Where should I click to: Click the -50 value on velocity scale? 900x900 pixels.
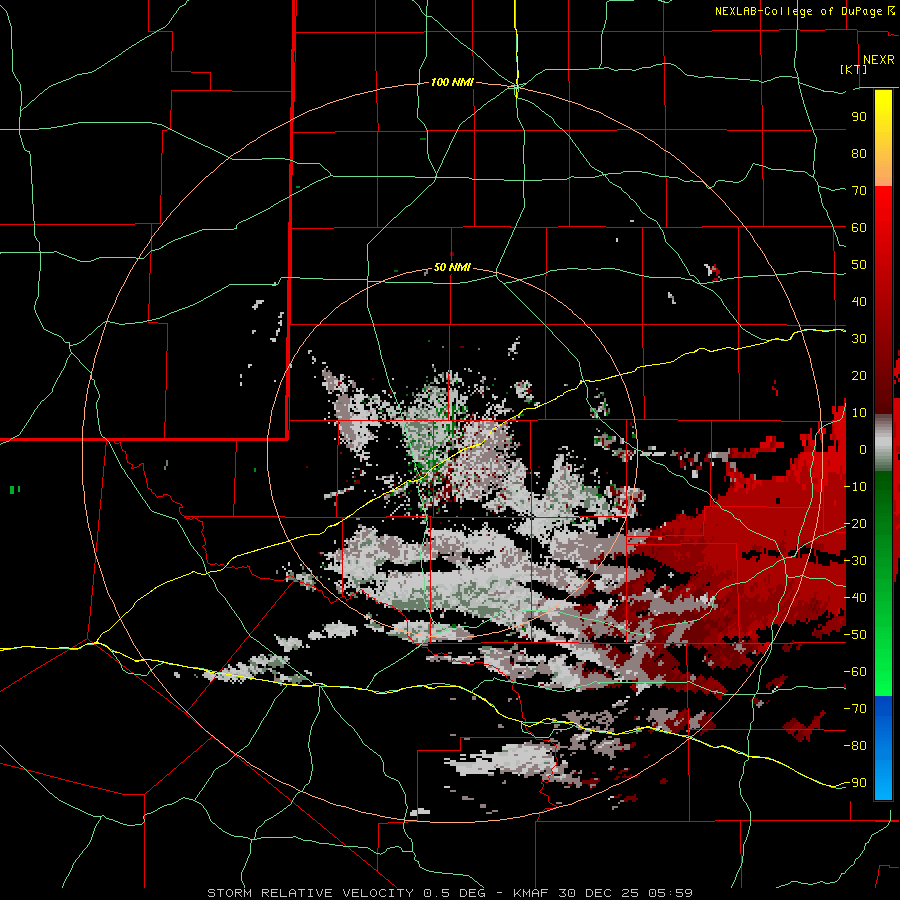(x=855, y=635)
